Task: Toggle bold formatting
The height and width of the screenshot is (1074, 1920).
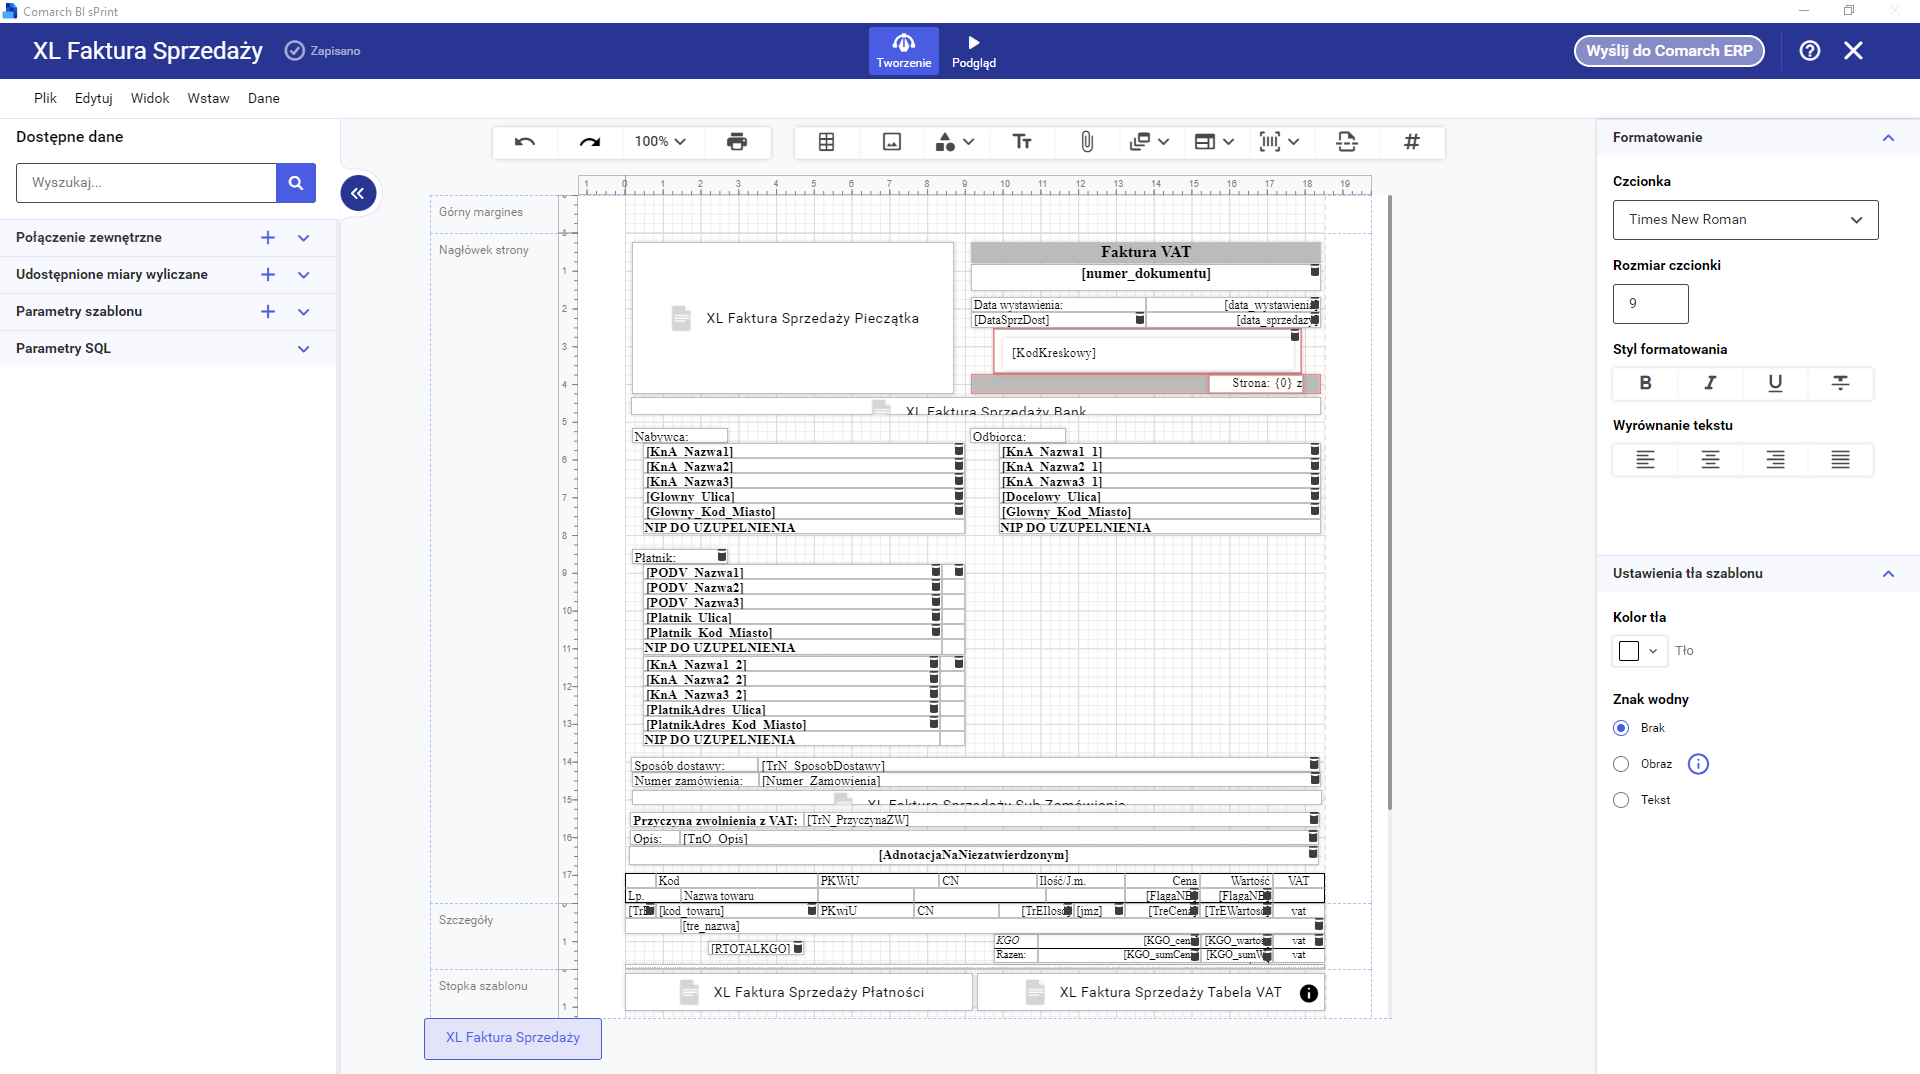Action: click(1645, 383)
